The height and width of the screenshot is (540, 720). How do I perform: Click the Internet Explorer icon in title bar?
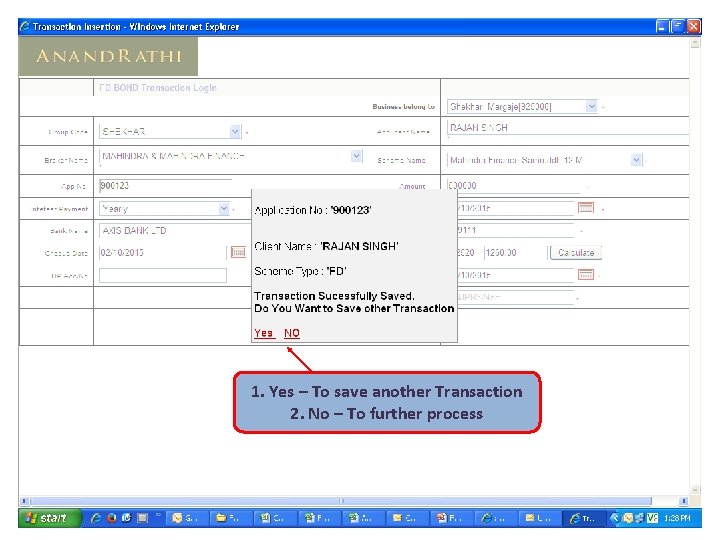tap(25, 26)
